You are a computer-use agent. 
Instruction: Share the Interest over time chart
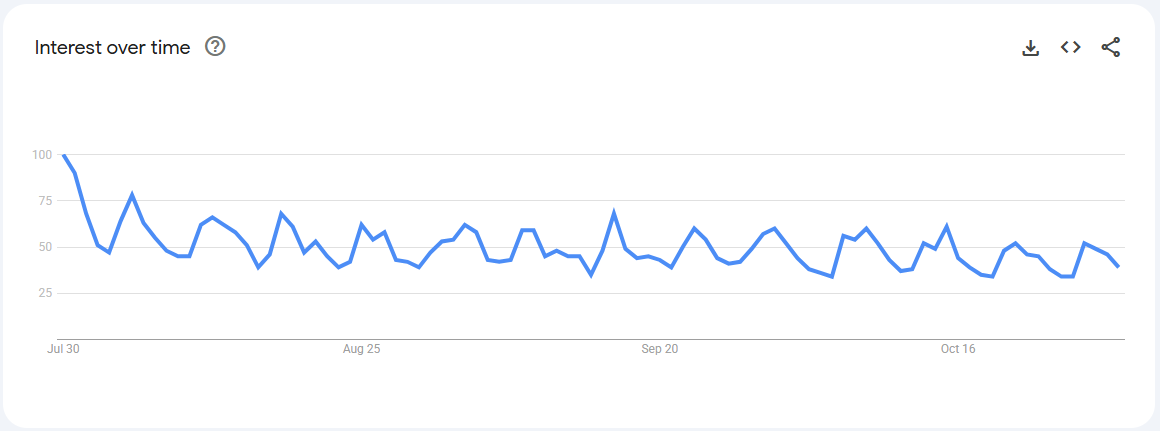coord(1111,47)
